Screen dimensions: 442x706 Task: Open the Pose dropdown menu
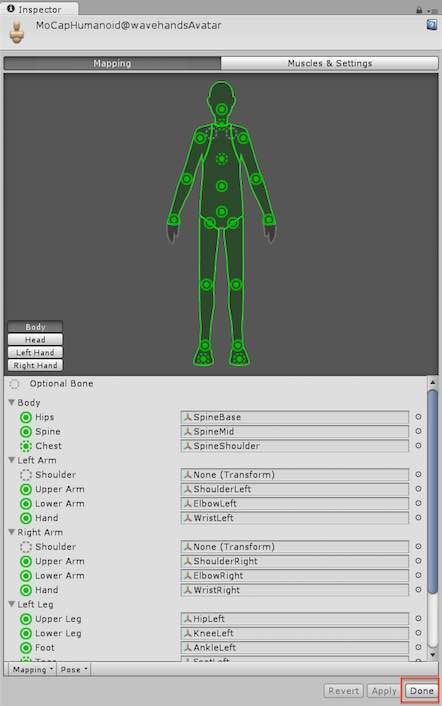[x=74, y=669]
